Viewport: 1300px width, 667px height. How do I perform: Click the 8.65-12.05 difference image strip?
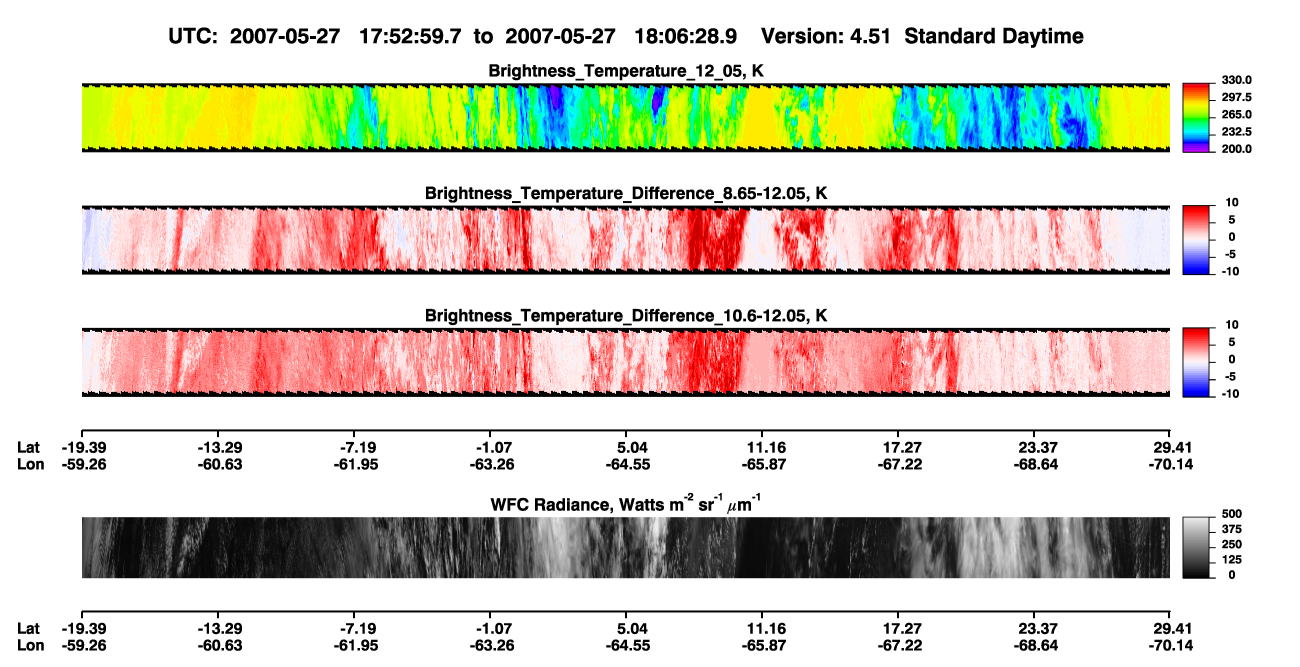click(625, 240)
